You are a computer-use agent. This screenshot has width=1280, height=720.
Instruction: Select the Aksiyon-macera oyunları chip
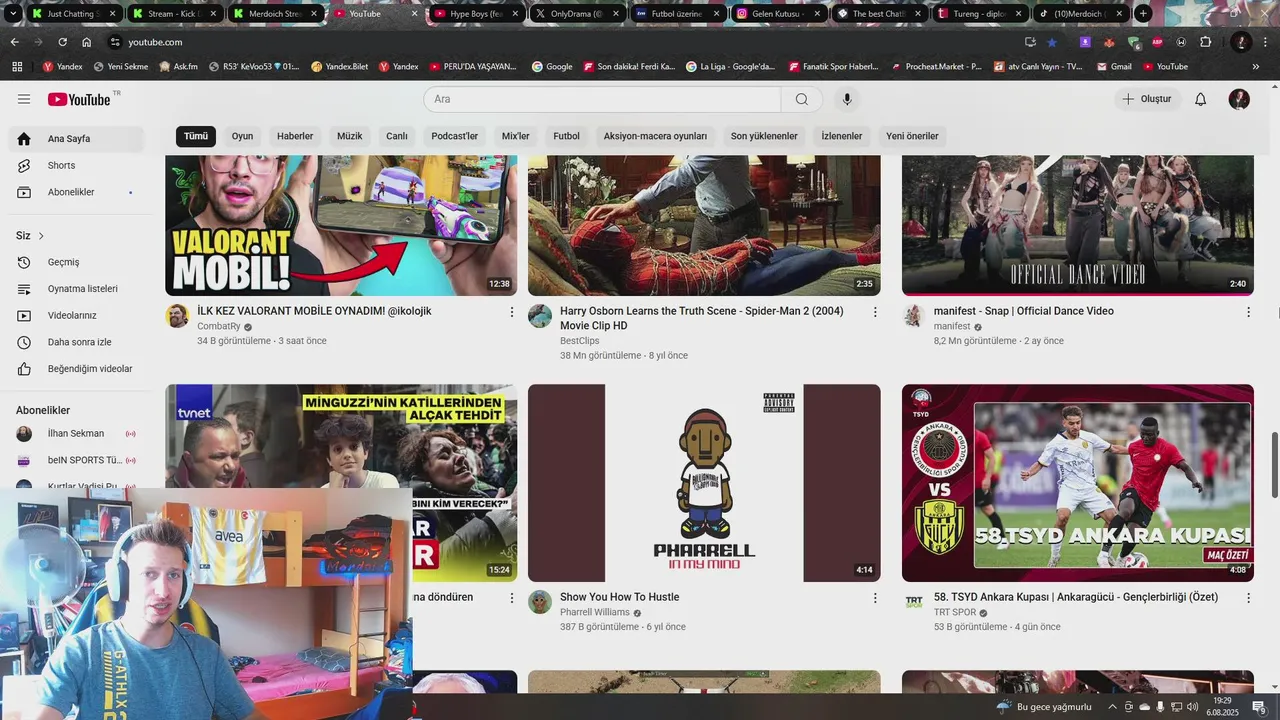pyautogui.click(x=655, y=136)
